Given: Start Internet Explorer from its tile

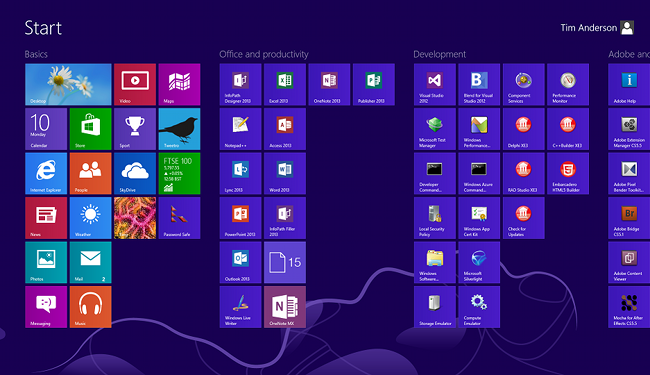Looking at the screenshot, I should click(x=46, y=173).
